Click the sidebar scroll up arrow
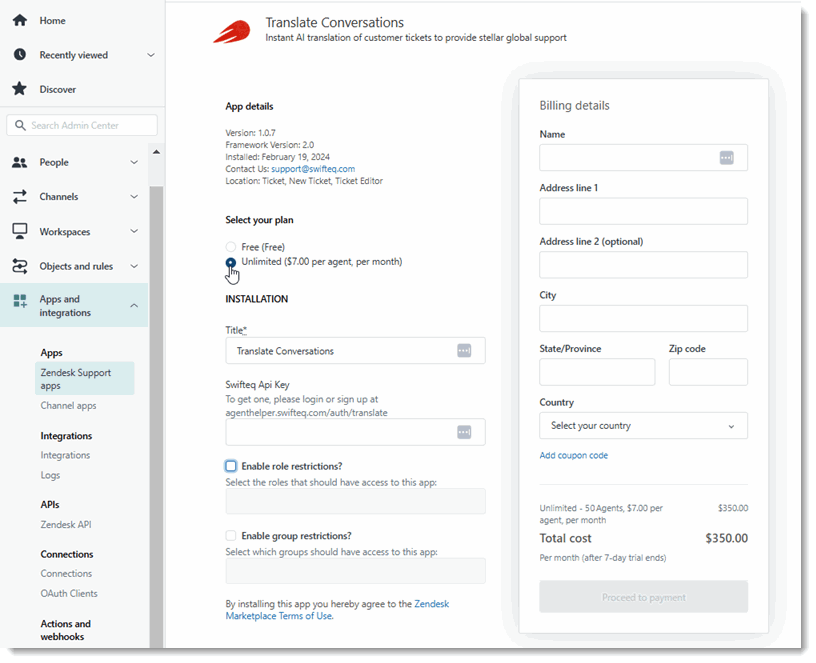This screenshot has width=816, height=663. pyautogui.click(x=156, y=152)
